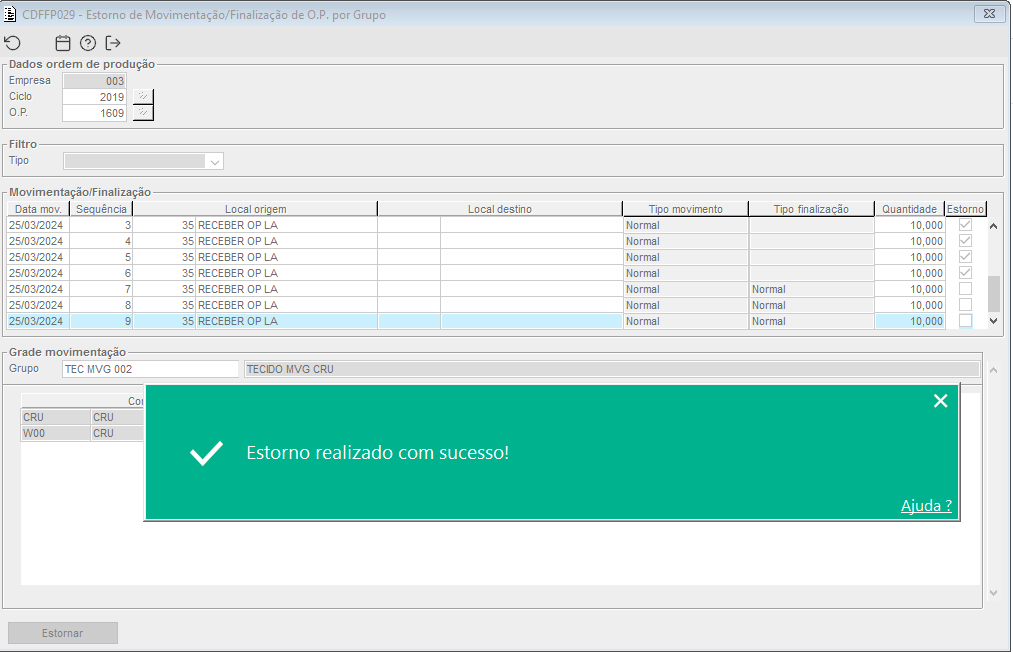Click the exit door toolbar icon
This screenshot has width=1013, height=652.
coord(113,43)
